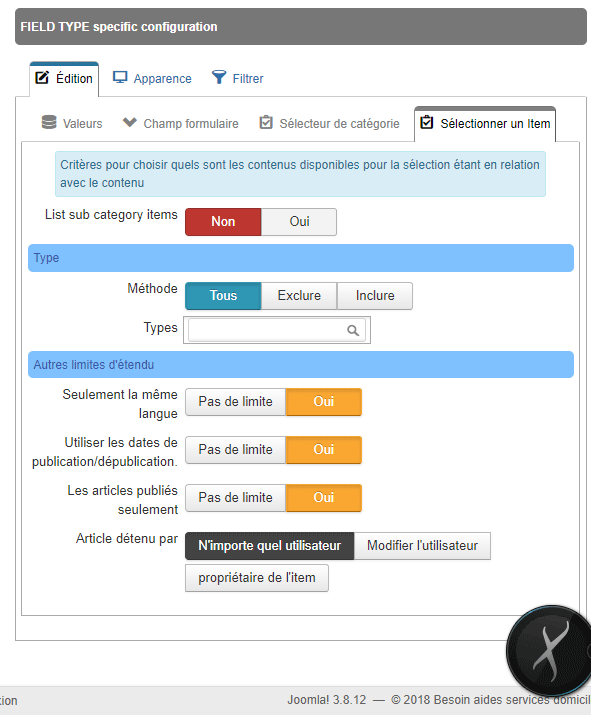Open the round X floating button
The width and height of the screenshot is (591, 715).
[551, 650]
